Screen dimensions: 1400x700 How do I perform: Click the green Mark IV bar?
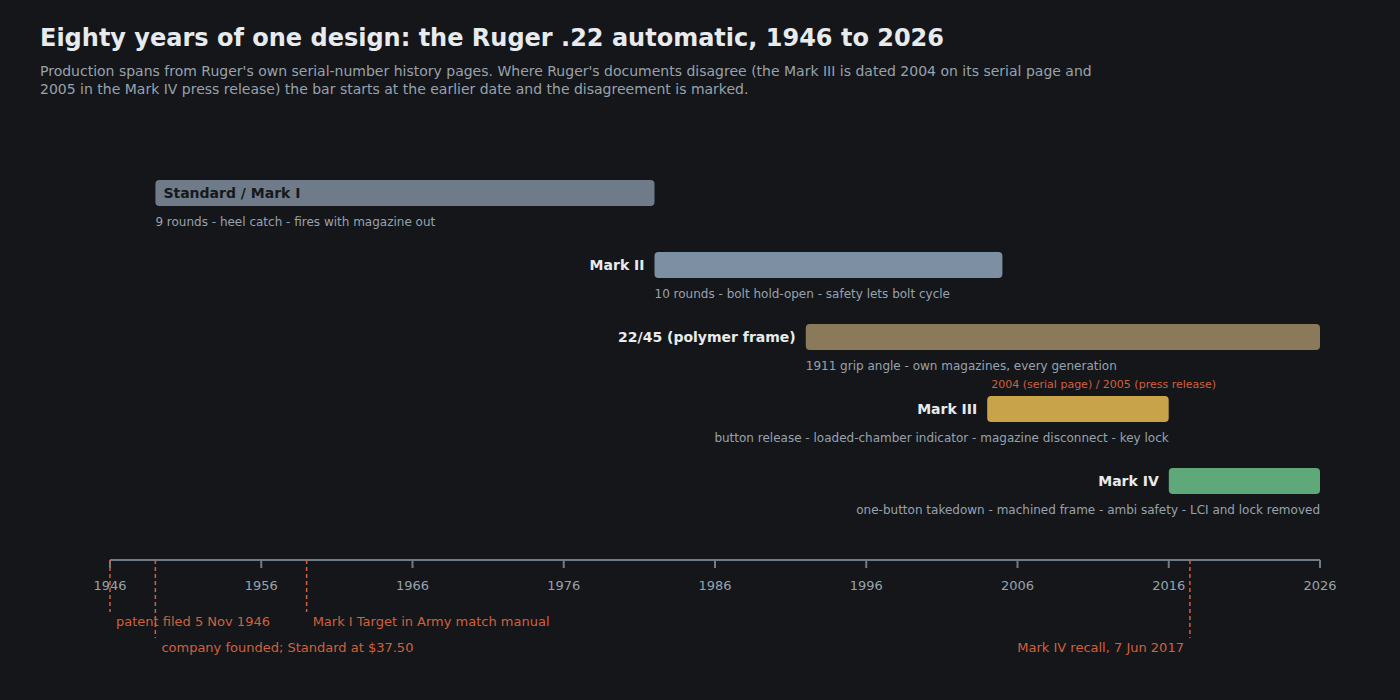click(1244, 481)
